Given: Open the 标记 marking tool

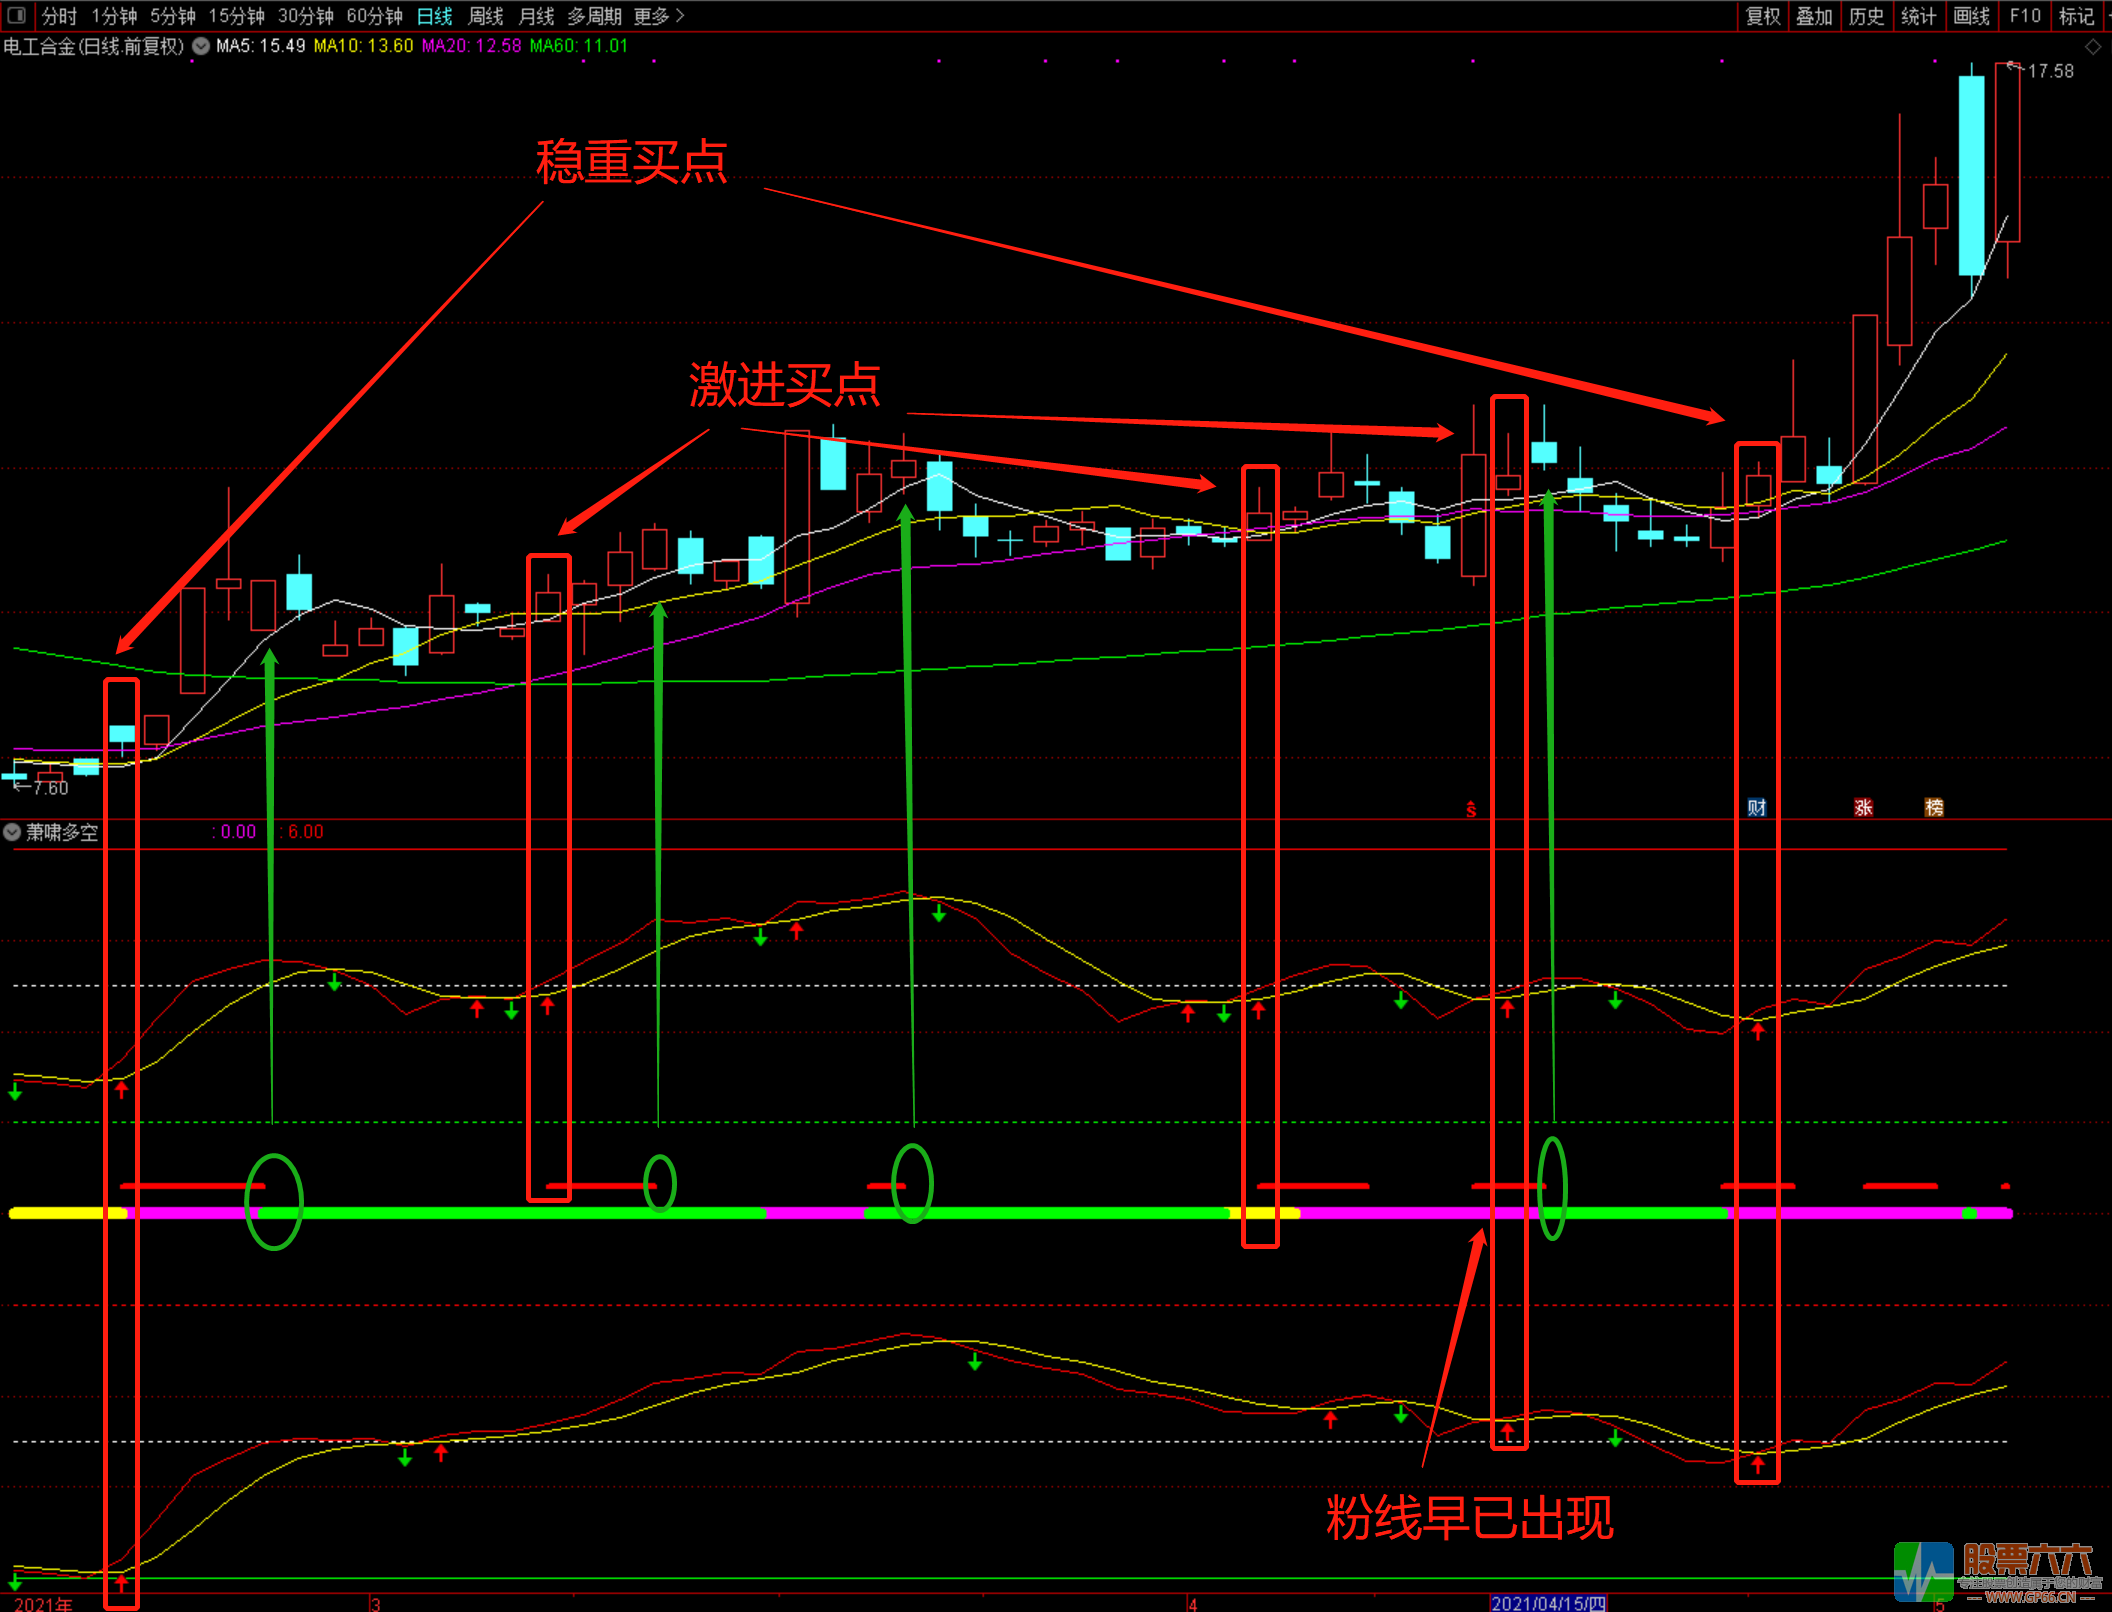Looking at the screenshot, I should pyautogui.click(x=2076, y=16).
